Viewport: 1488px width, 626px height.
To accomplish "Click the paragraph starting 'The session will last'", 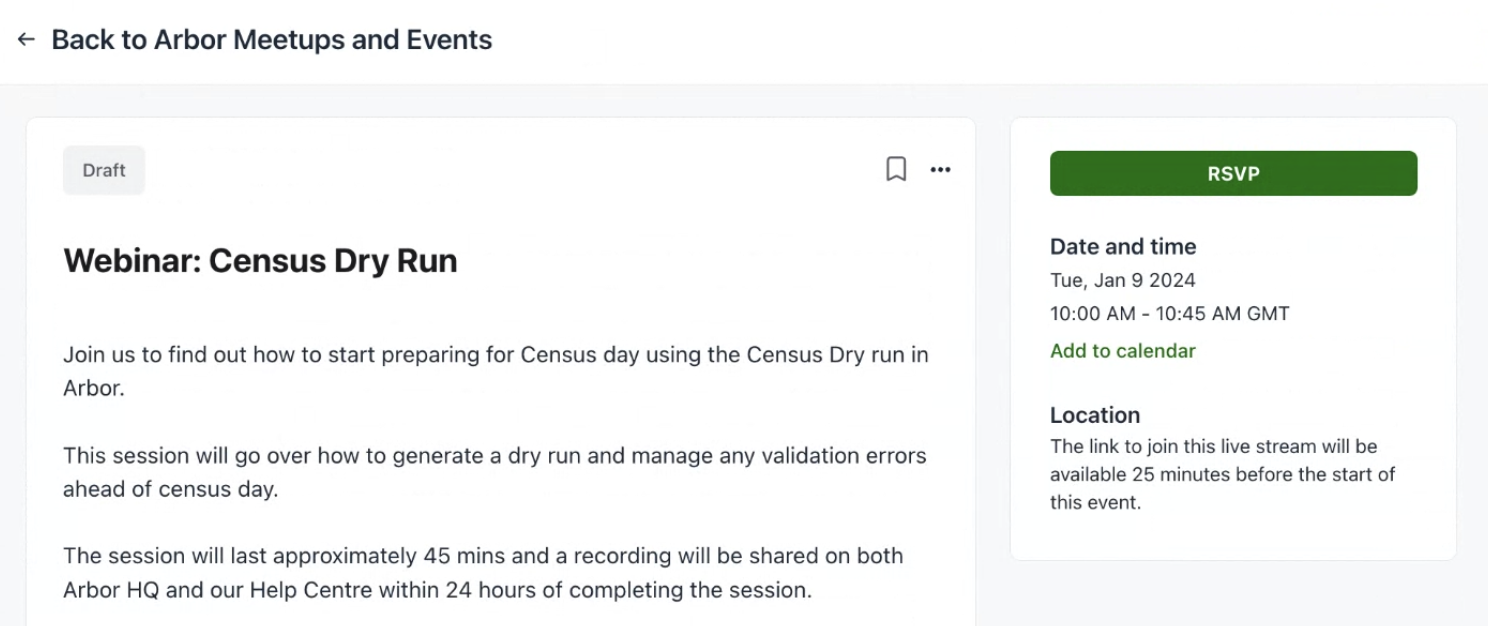I will 483,572.
